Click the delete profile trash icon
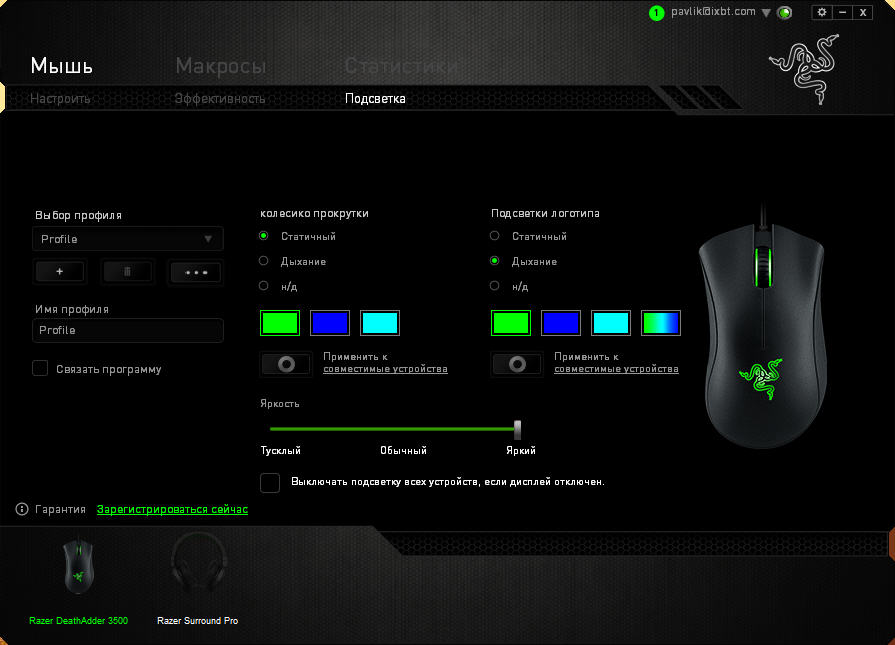This screenshot has height=645, width=895. point(127,272)
